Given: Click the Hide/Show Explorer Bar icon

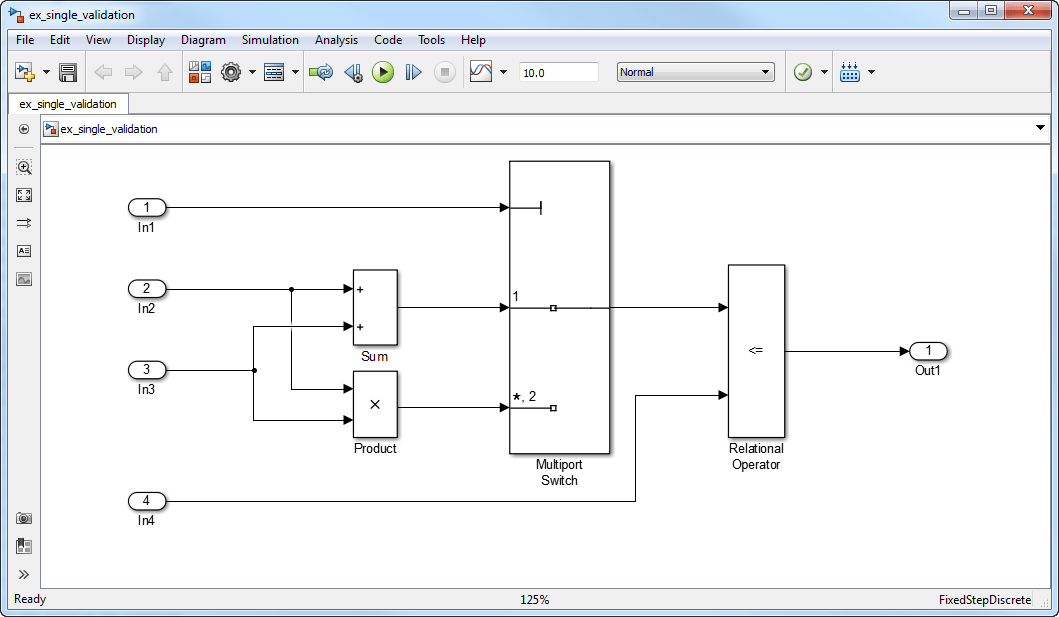Looking at the screenshot, I should 24,129.
